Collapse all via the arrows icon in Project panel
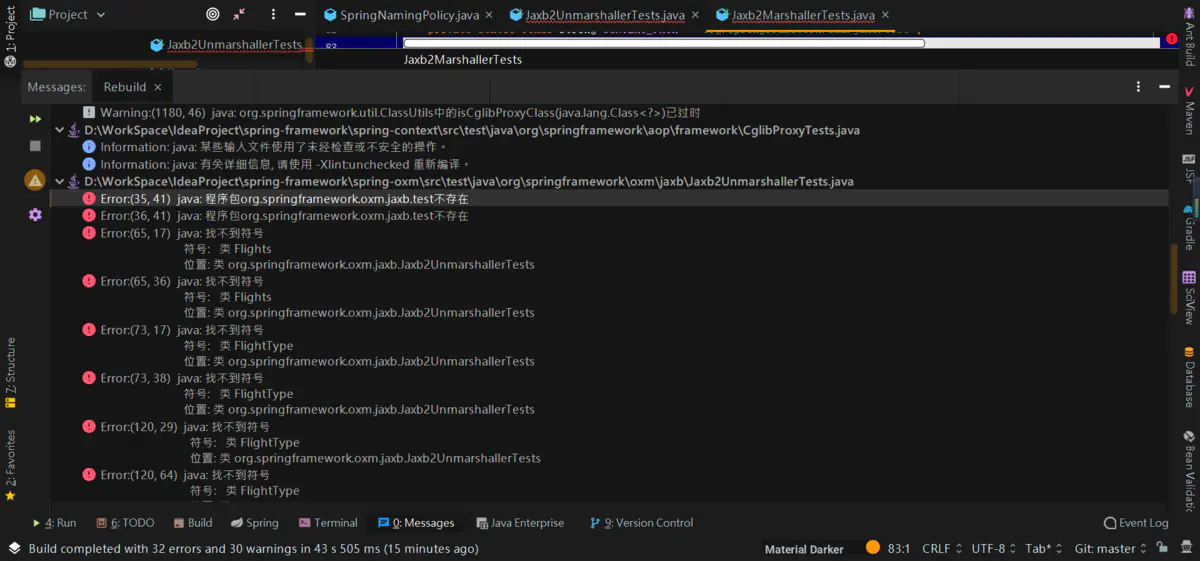1200x561 pixels. 240,15
